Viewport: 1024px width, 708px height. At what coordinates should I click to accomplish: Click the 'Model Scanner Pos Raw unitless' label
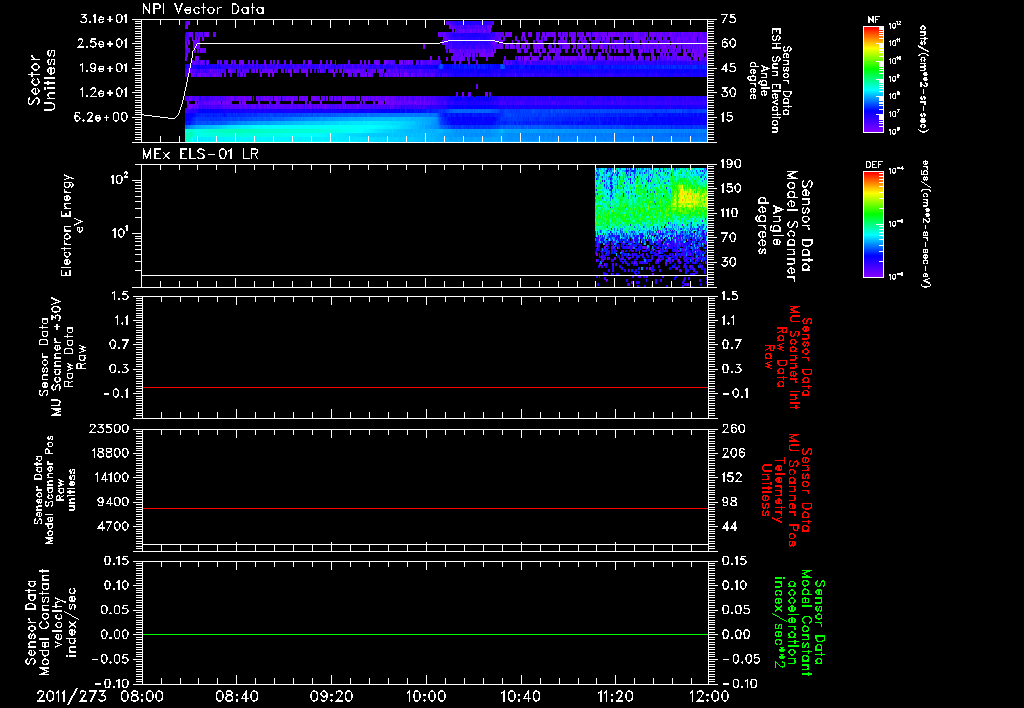pos(54,490)
